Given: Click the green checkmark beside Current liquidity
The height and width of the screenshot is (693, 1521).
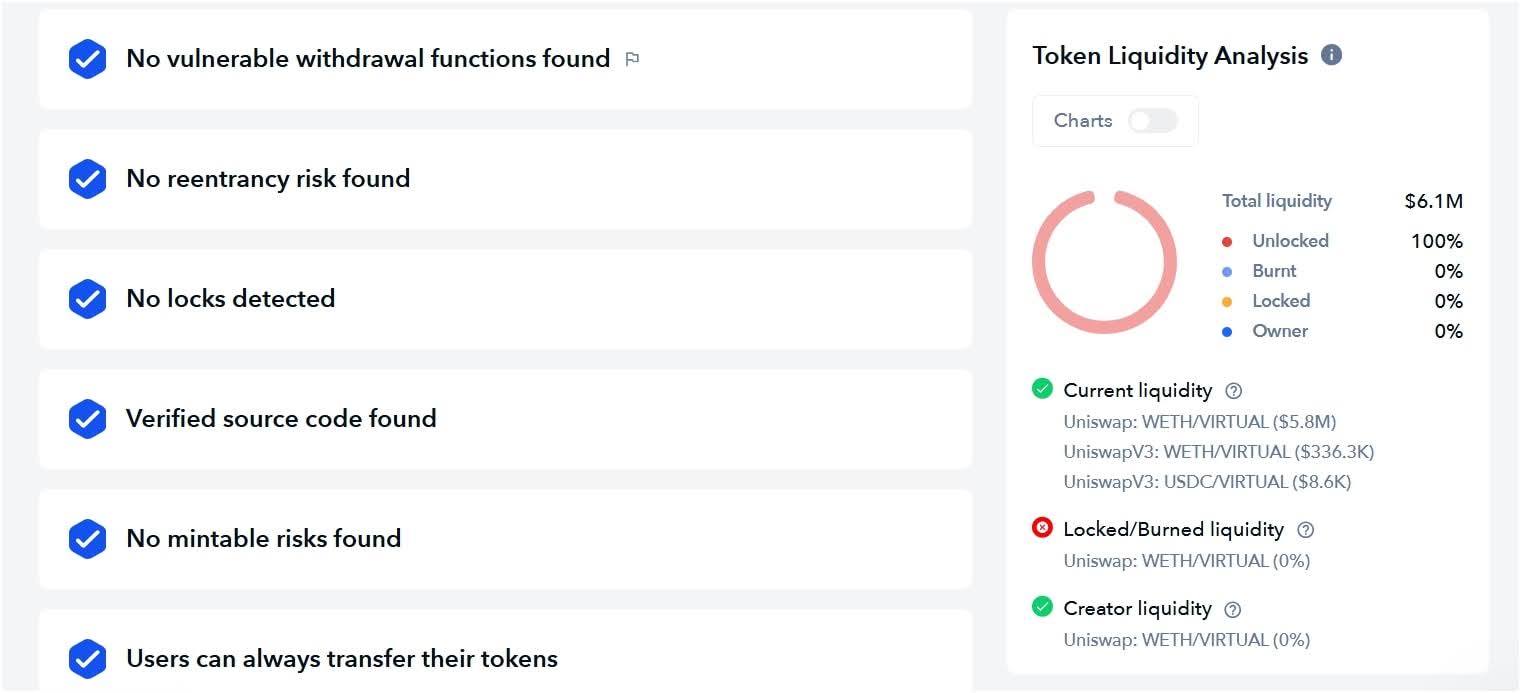Looking at the screenshot, I should 1043,389.
